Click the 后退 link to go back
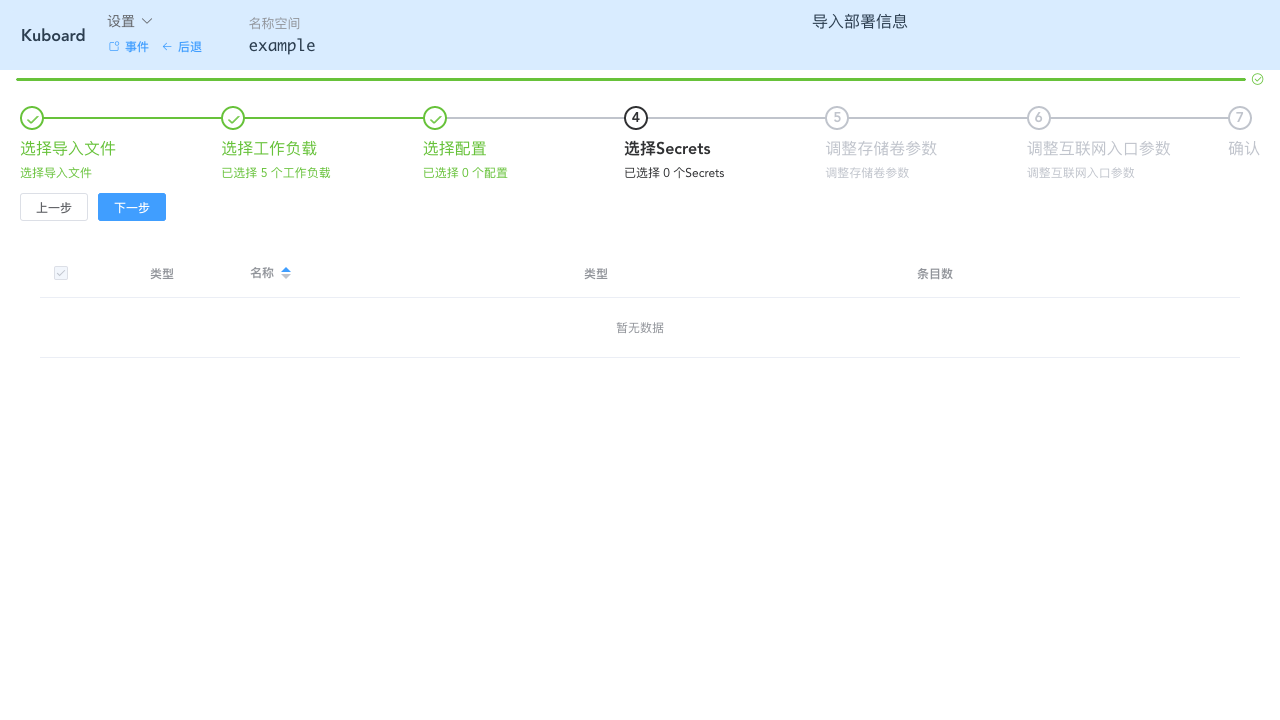 190,46
